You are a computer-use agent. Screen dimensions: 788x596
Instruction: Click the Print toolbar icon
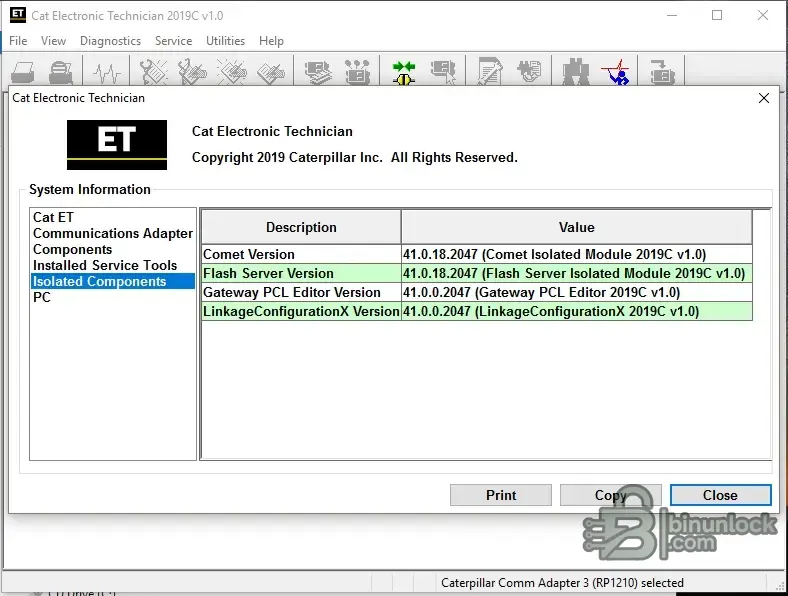click(x=23, y=72)
